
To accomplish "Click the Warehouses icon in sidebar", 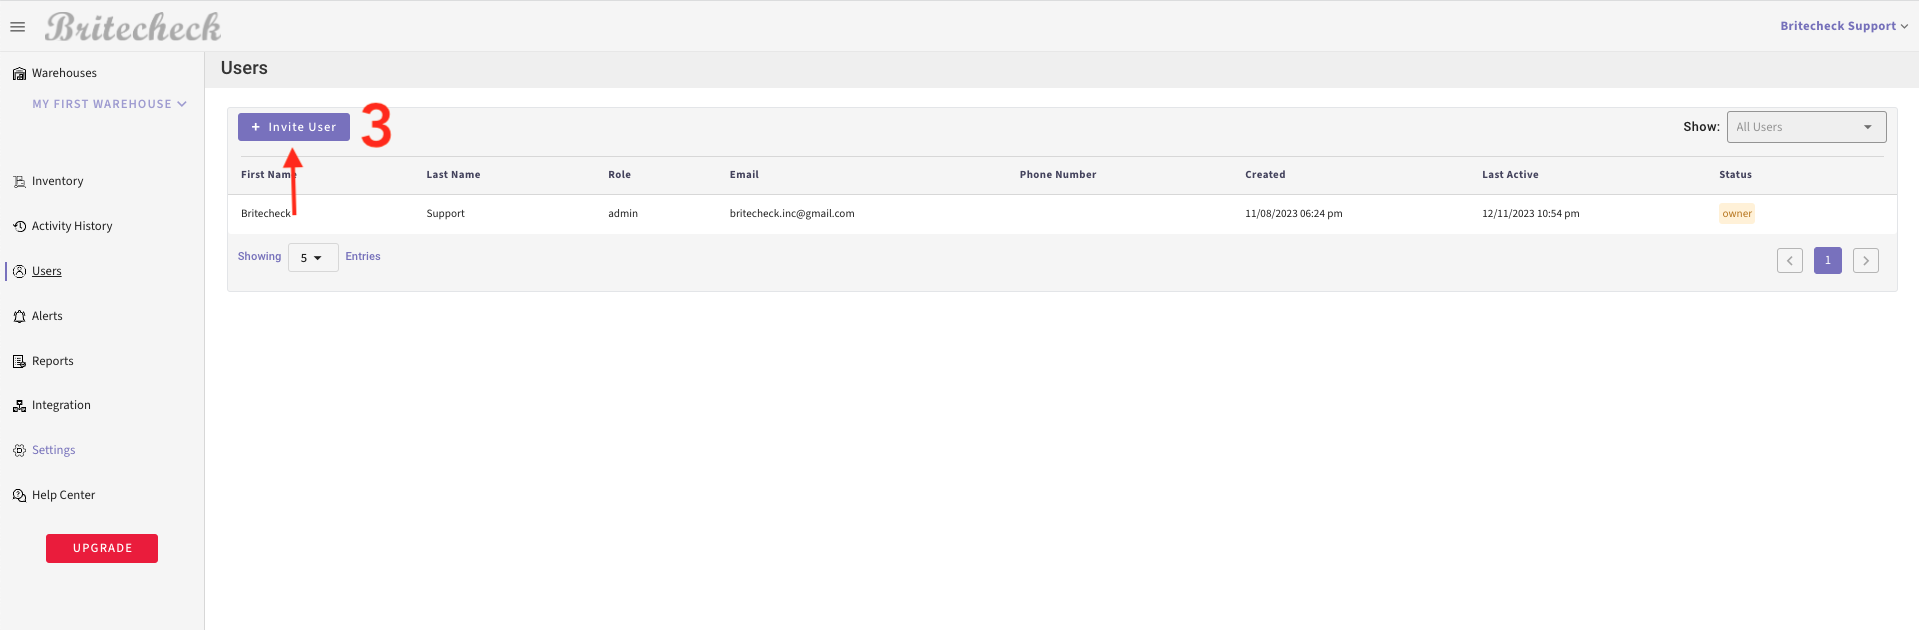I will [x=19, y=74].
